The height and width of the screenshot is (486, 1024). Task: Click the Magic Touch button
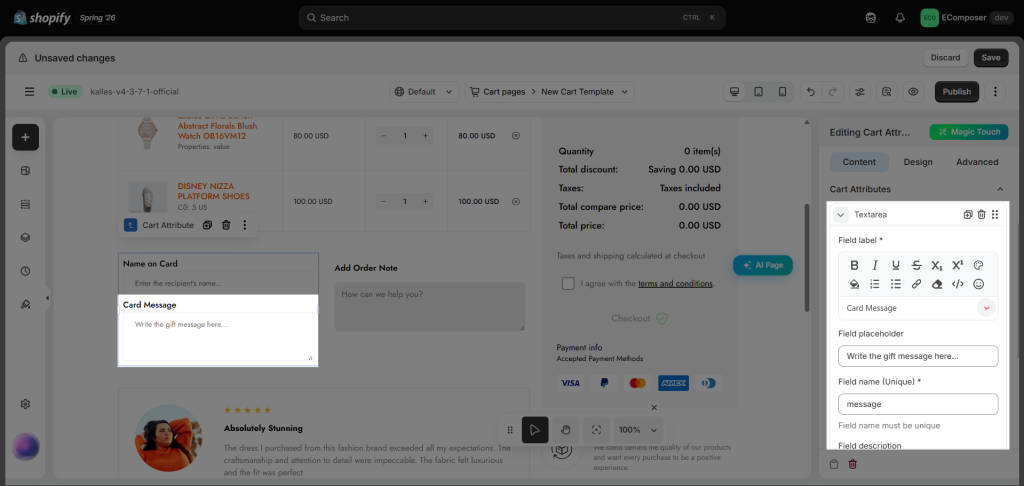coord(970,132)
